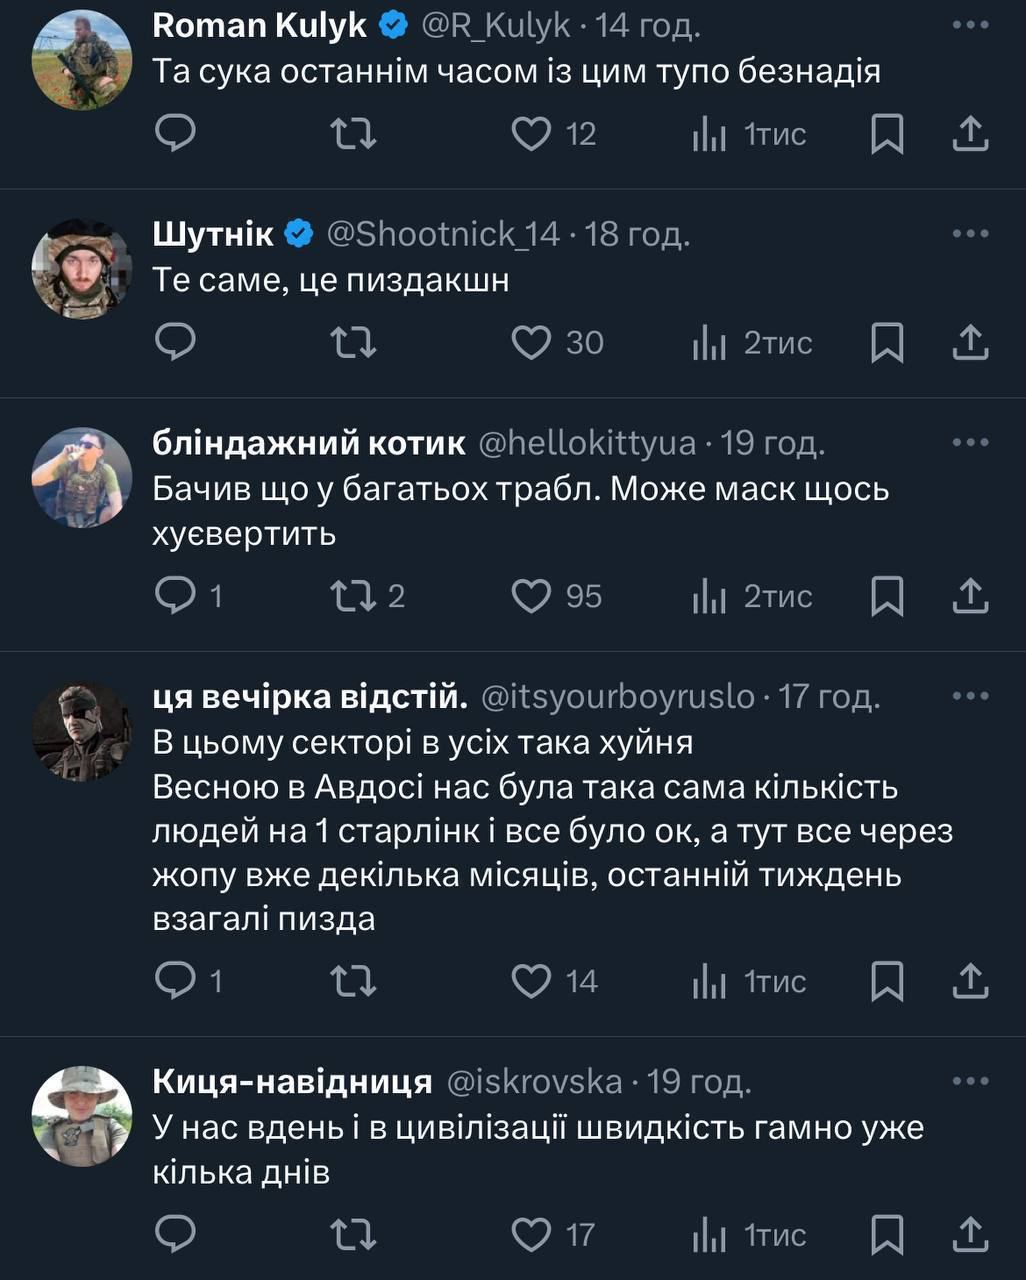This screenshot has height=1280, width=1026.
Task: Open replies on ця вечірка відстій tweet
Action: coord(176,981)
